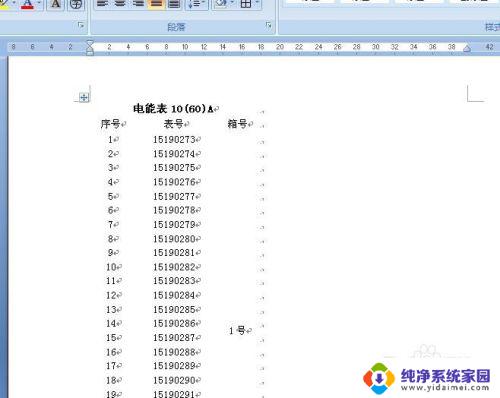
Task: Select the first line indent marker on the ruler
Action: click(x=90, y=44)
